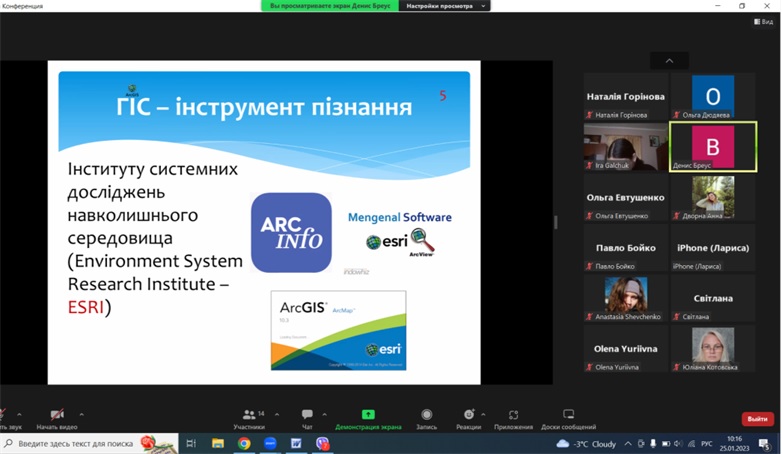Image resolution: width=782 pixels, height=454 pixels.
Task: Open Viber from taskbar
Action: click(x=323, y=443)
